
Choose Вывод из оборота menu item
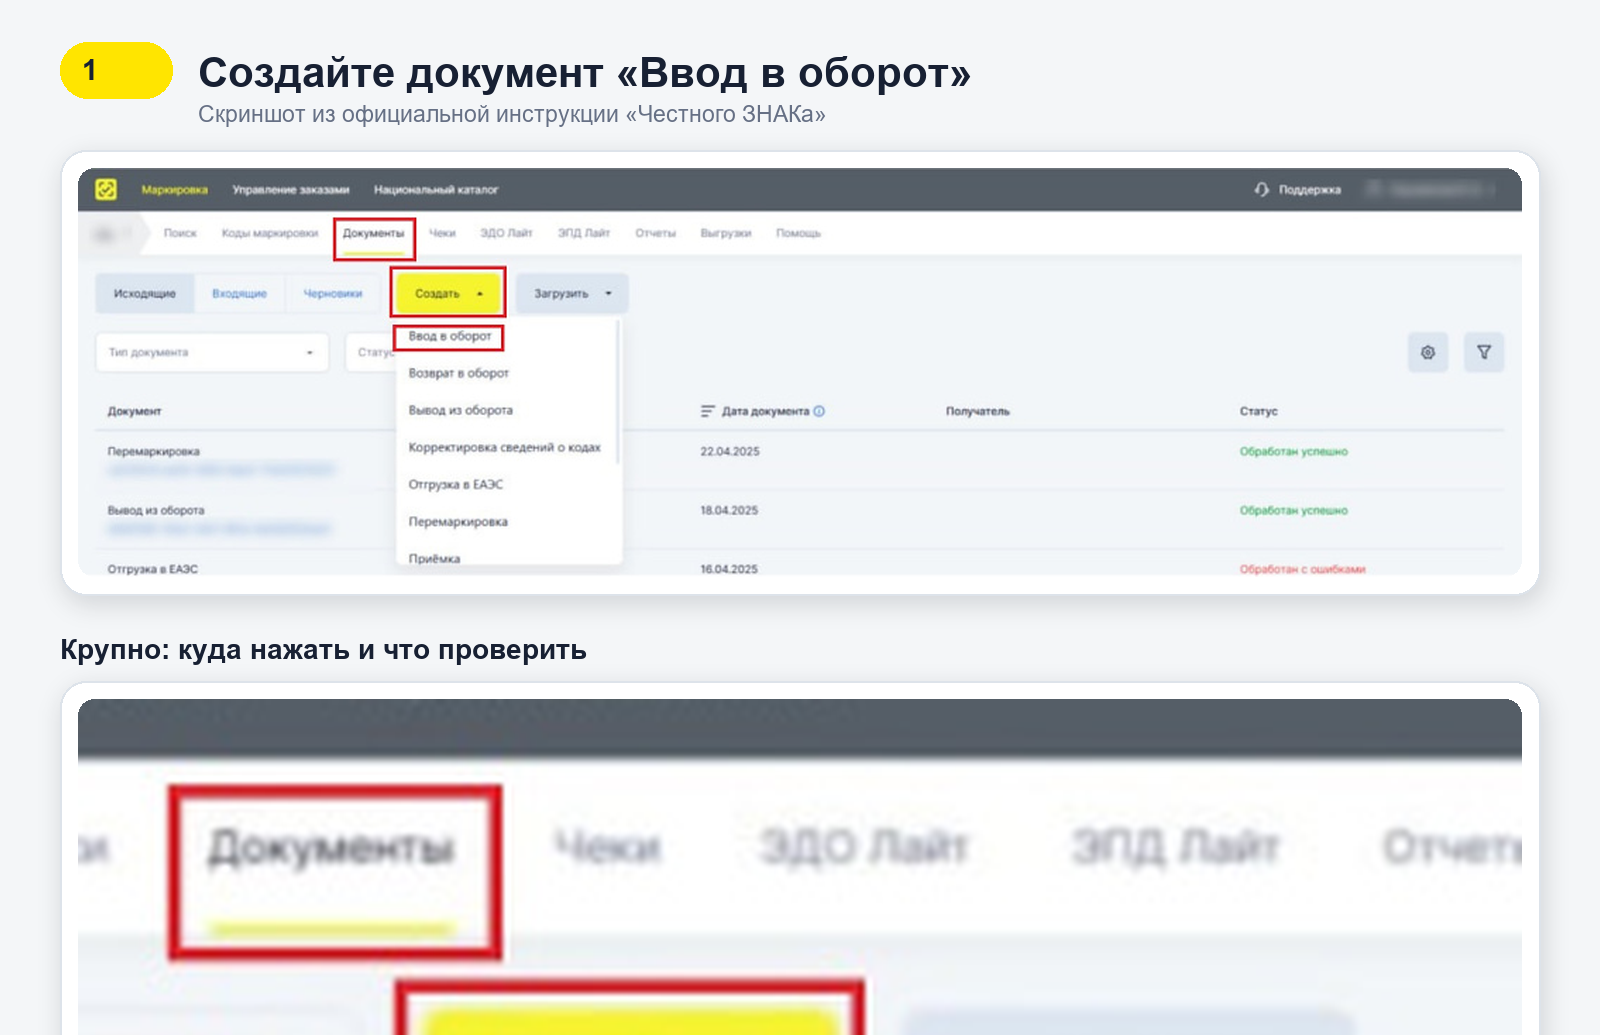pos(461,410)
